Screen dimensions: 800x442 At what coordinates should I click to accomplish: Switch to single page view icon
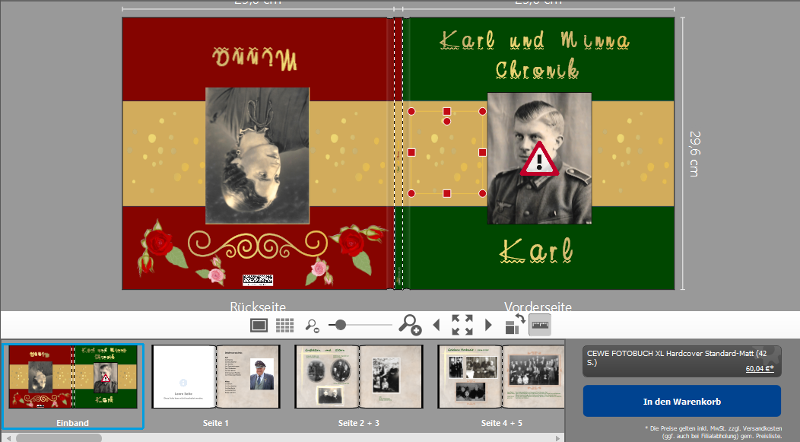(x=259, y=325)
